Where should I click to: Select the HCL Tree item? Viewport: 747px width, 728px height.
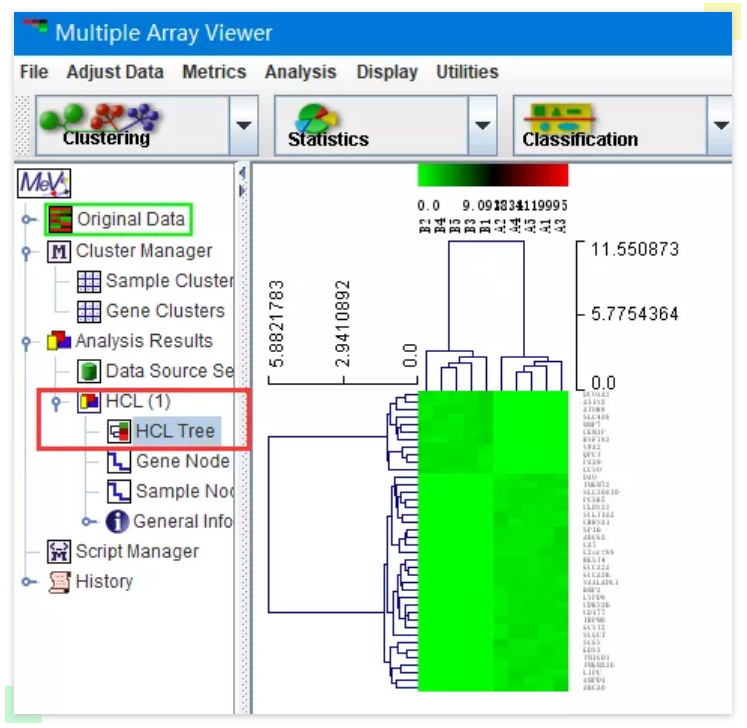point(174,431)
